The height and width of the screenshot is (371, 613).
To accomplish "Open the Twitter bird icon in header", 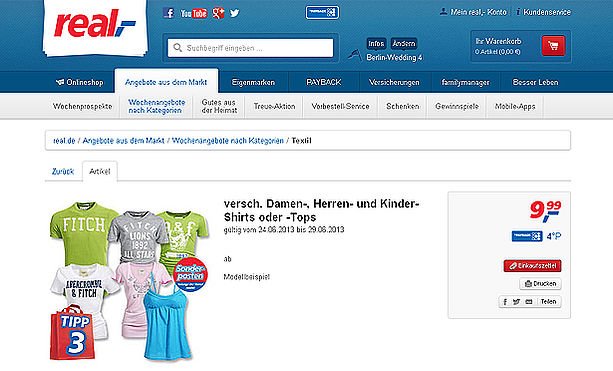I will point(235,13).
